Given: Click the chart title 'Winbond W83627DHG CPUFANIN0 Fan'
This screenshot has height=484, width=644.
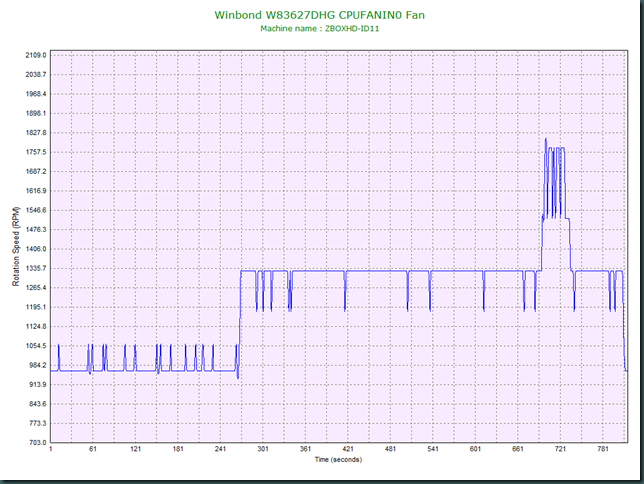Looking at the screenshot, I should tap(320, 15).
